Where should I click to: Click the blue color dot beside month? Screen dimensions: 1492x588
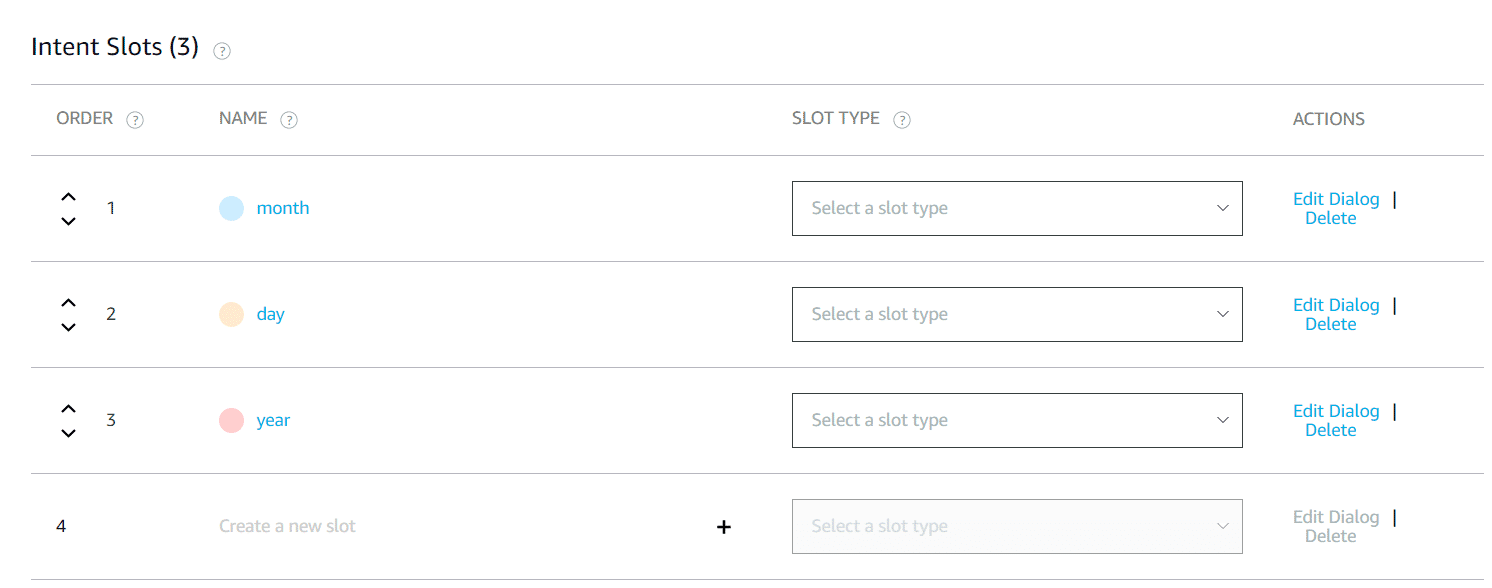click(x=231, y=208)
